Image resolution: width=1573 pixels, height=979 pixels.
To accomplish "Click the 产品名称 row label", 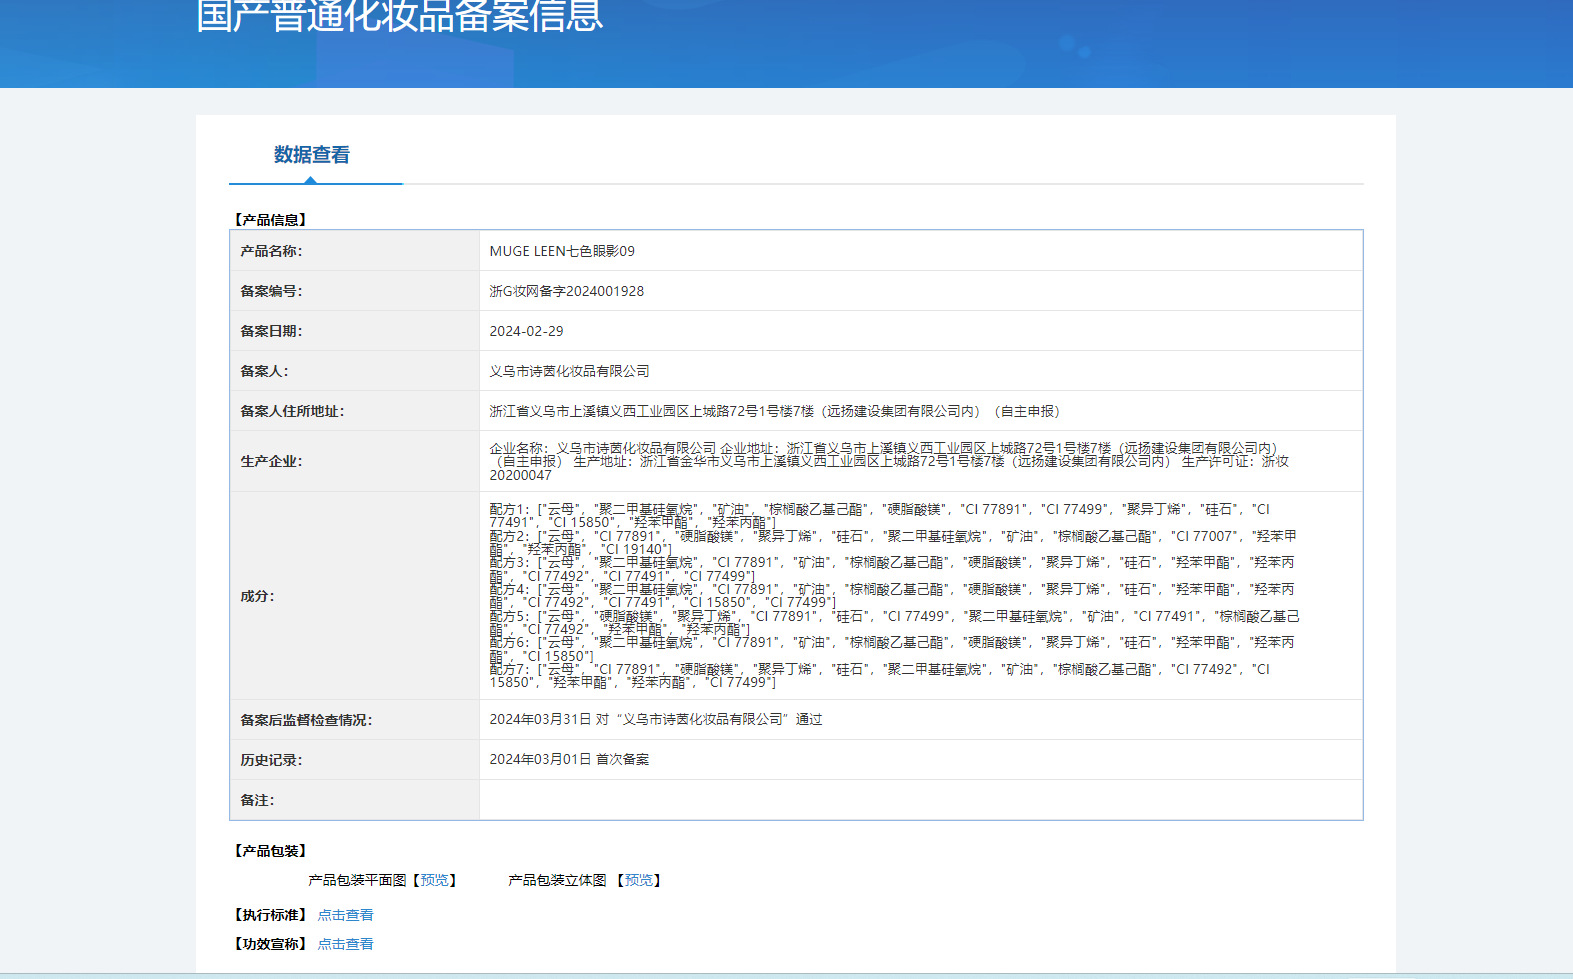I will click(271, 251).
